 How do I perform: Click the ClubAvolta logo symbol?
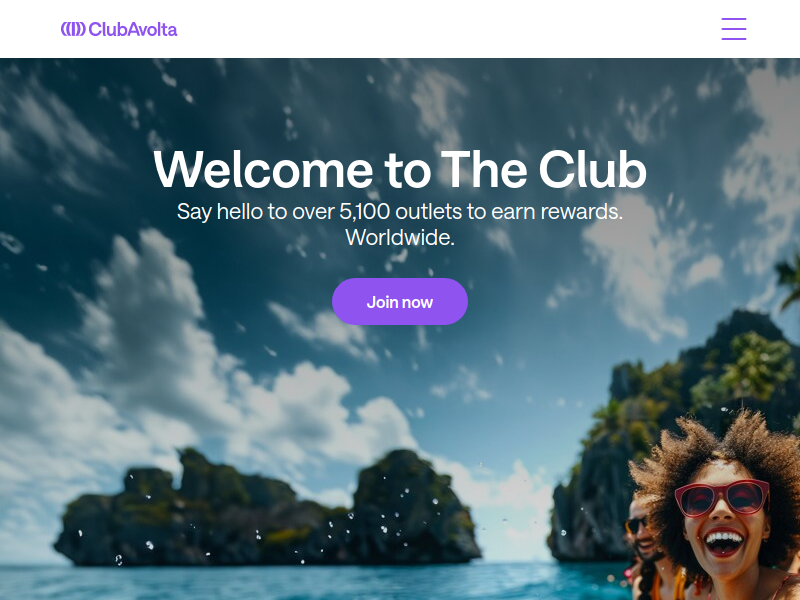coord(73,29)
